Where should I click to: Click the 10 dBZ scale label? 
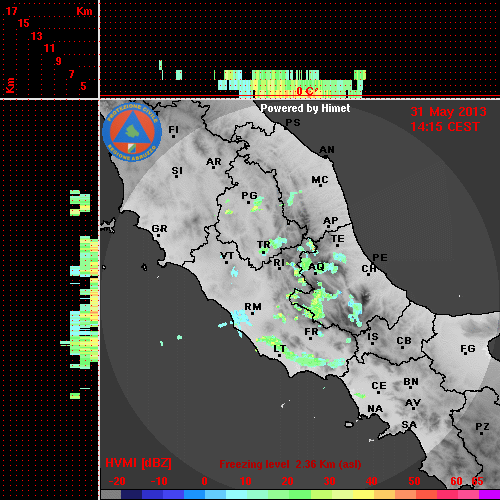click(x=246, y=481)
